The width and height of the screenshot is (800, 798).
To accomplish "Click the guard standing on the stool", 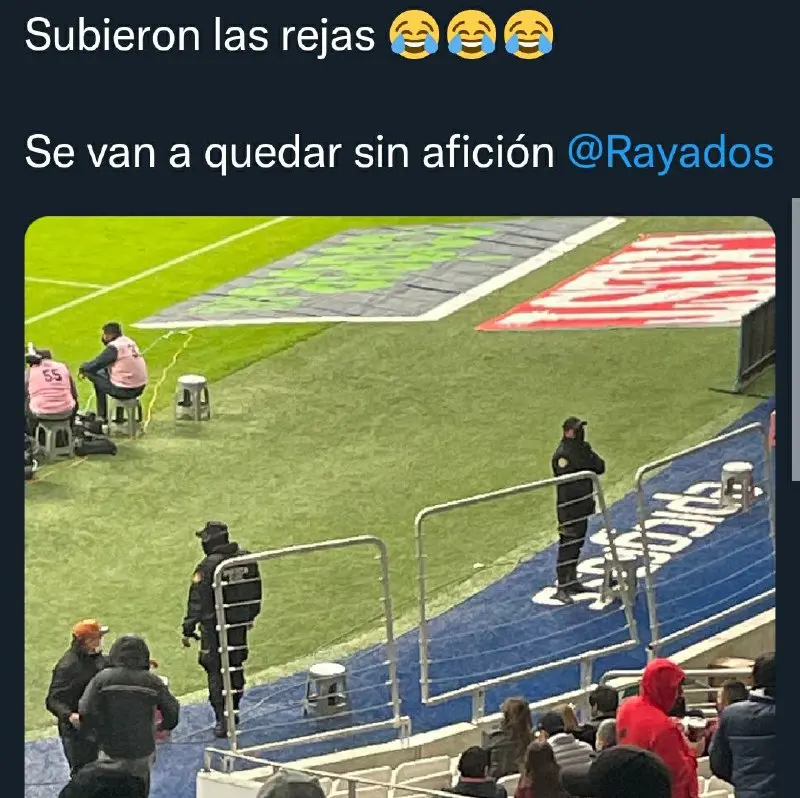I will coord(576,509).
